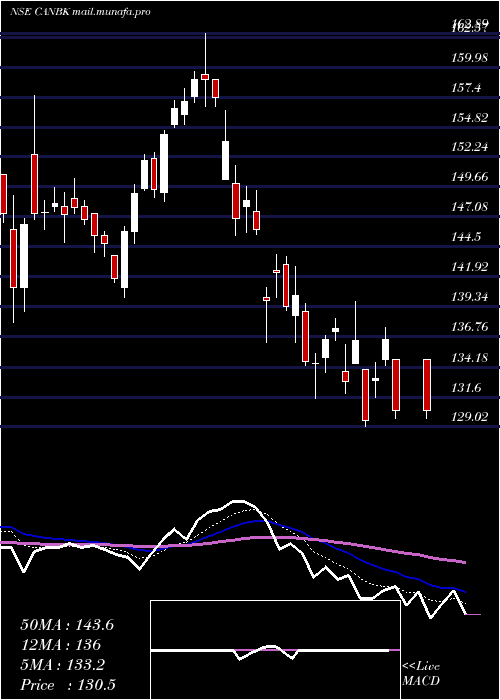
Task: Click the 134.18 price axis label
Action: tap(469, 357)
